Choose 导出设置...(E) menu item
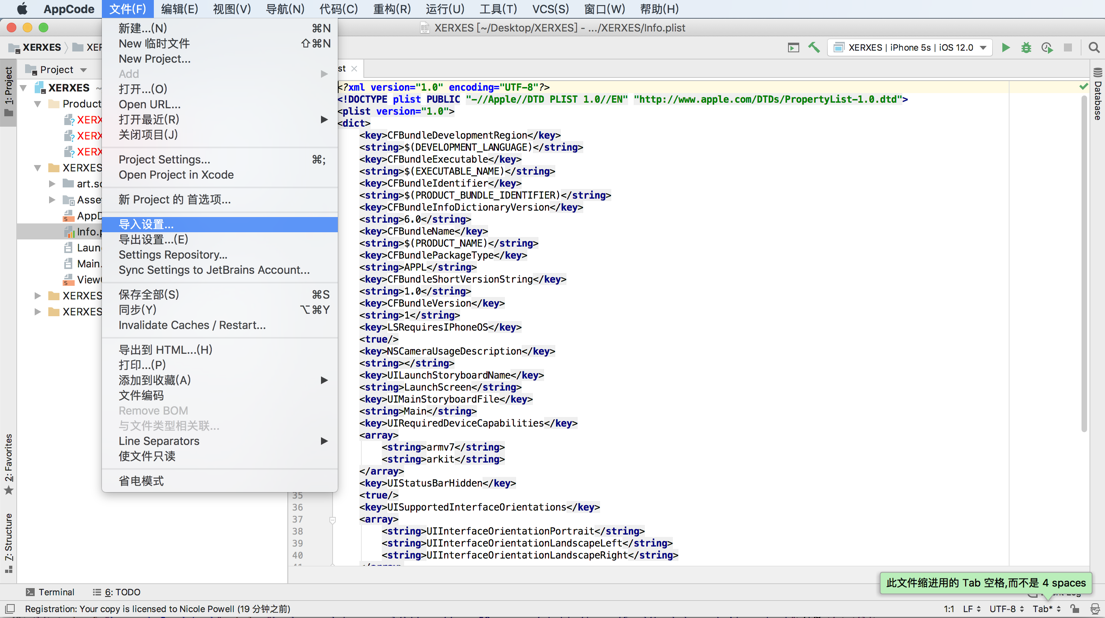This screenshot has width=1105, height=618. pyautogui.click(x=220, y=240)
